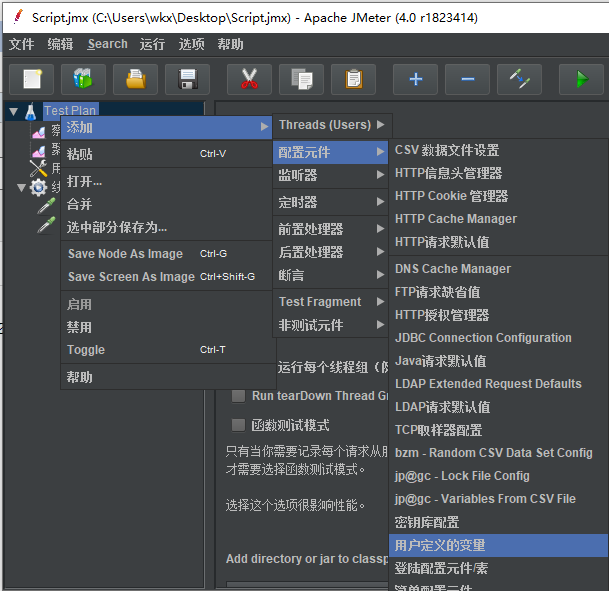Screen dimensions: 609x591
Task: Choose Save Screen As Image
Action: tap(168, 276)
